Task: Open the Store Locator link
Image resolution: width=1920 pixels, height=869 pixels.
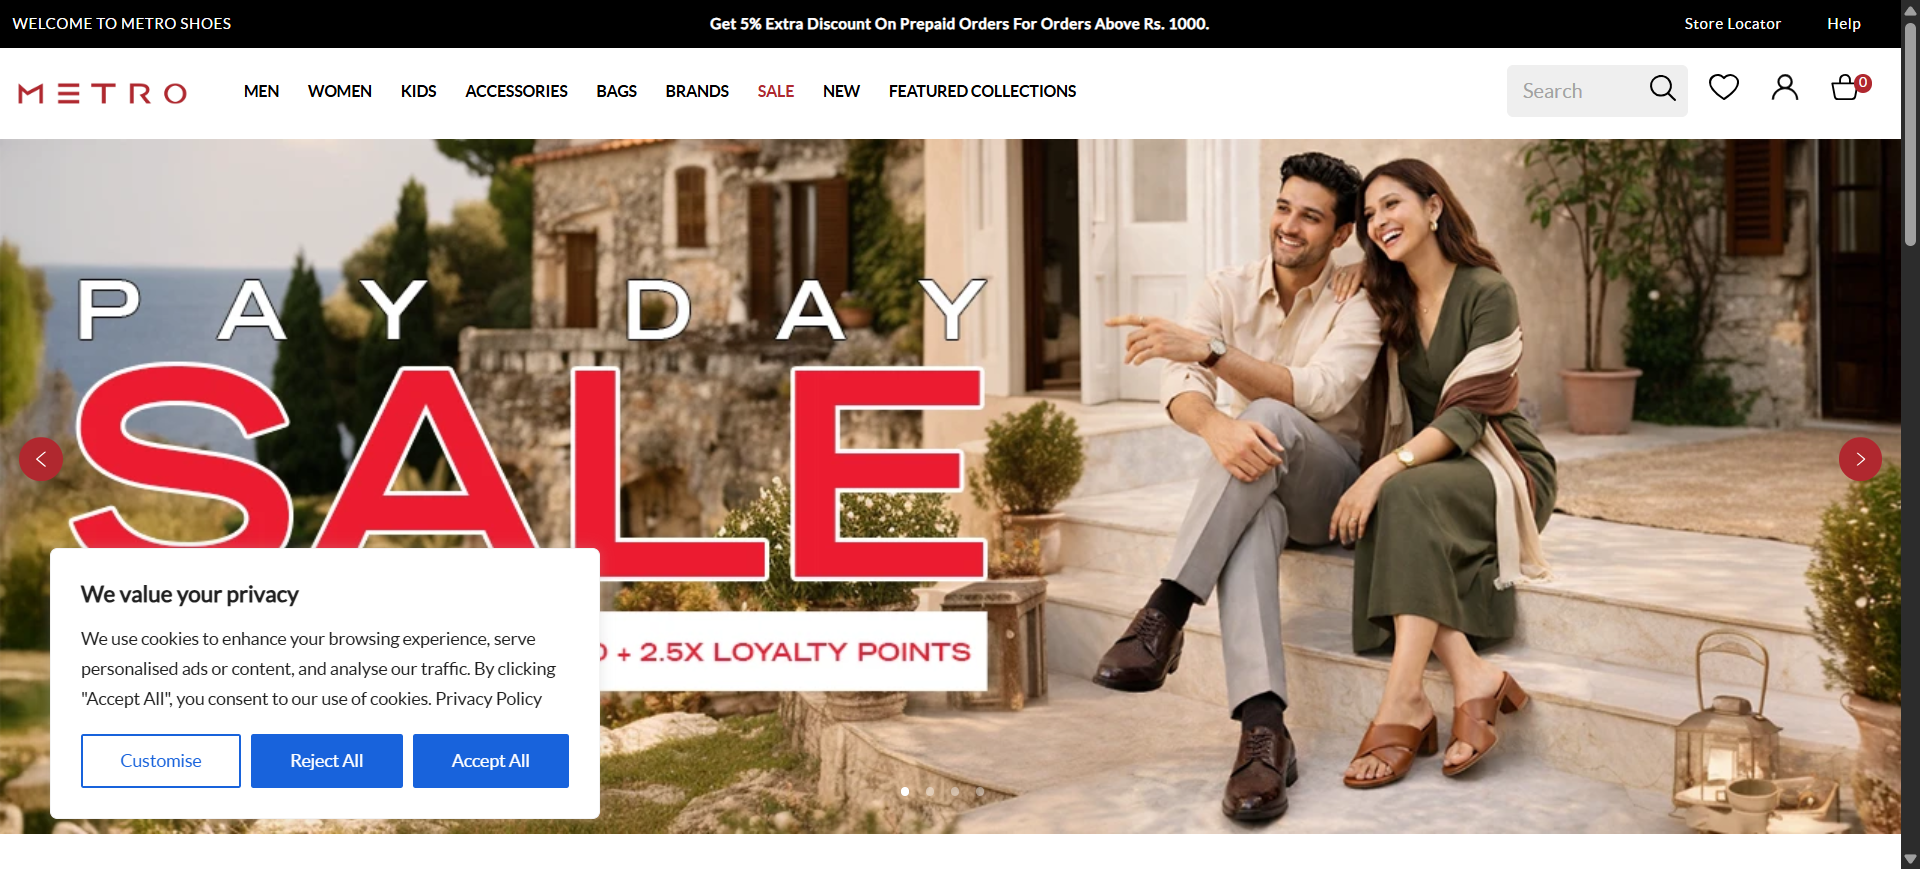Action: click(1732, 24)
